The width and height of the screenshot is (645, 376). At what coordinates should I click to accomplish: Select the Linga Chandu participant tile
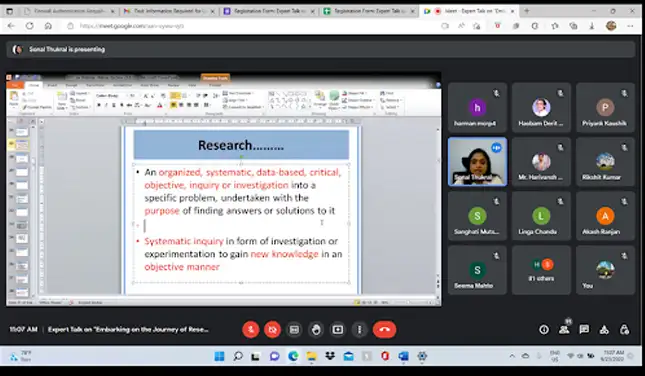click(x=541, y=216)
